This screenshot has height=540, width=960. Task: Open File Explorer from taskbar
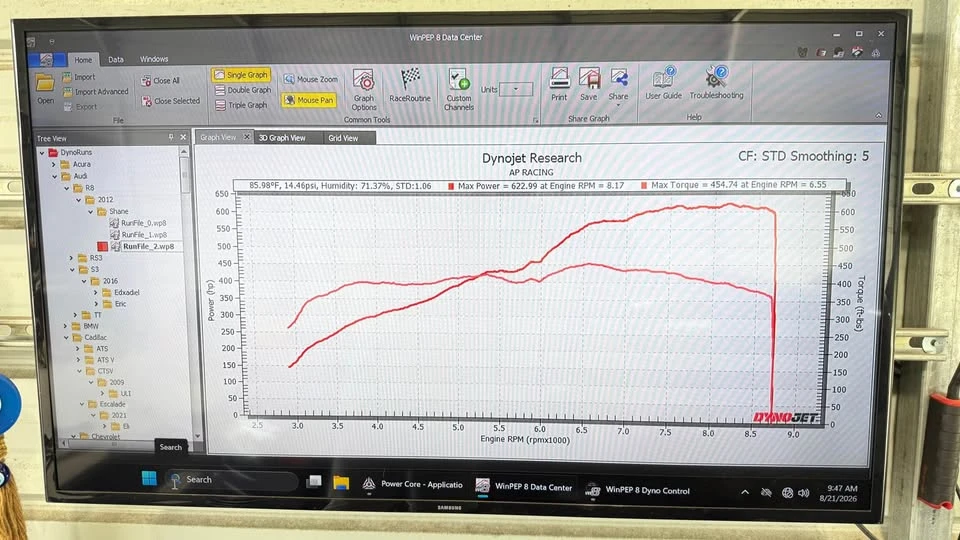(x=341, y=483)
